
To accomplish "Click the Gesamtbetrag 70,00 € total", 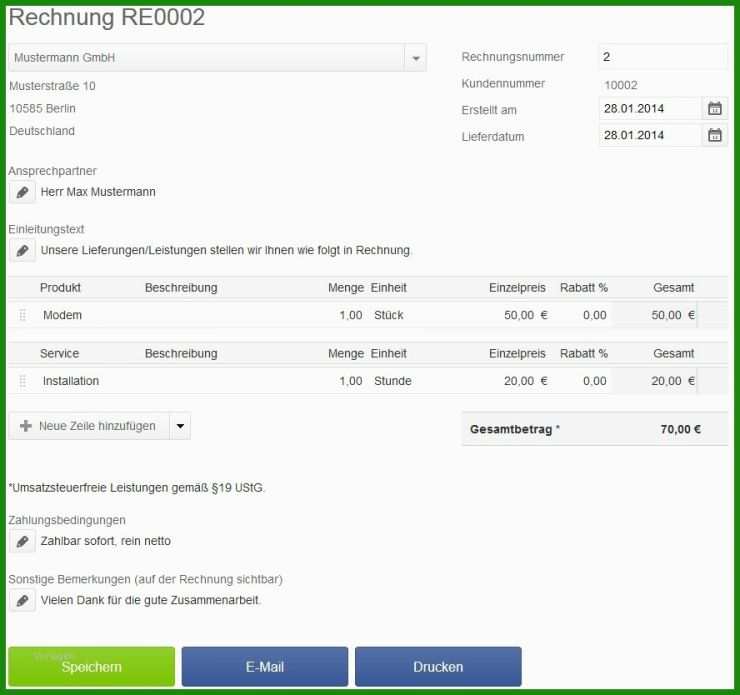I will click(681, 429).
